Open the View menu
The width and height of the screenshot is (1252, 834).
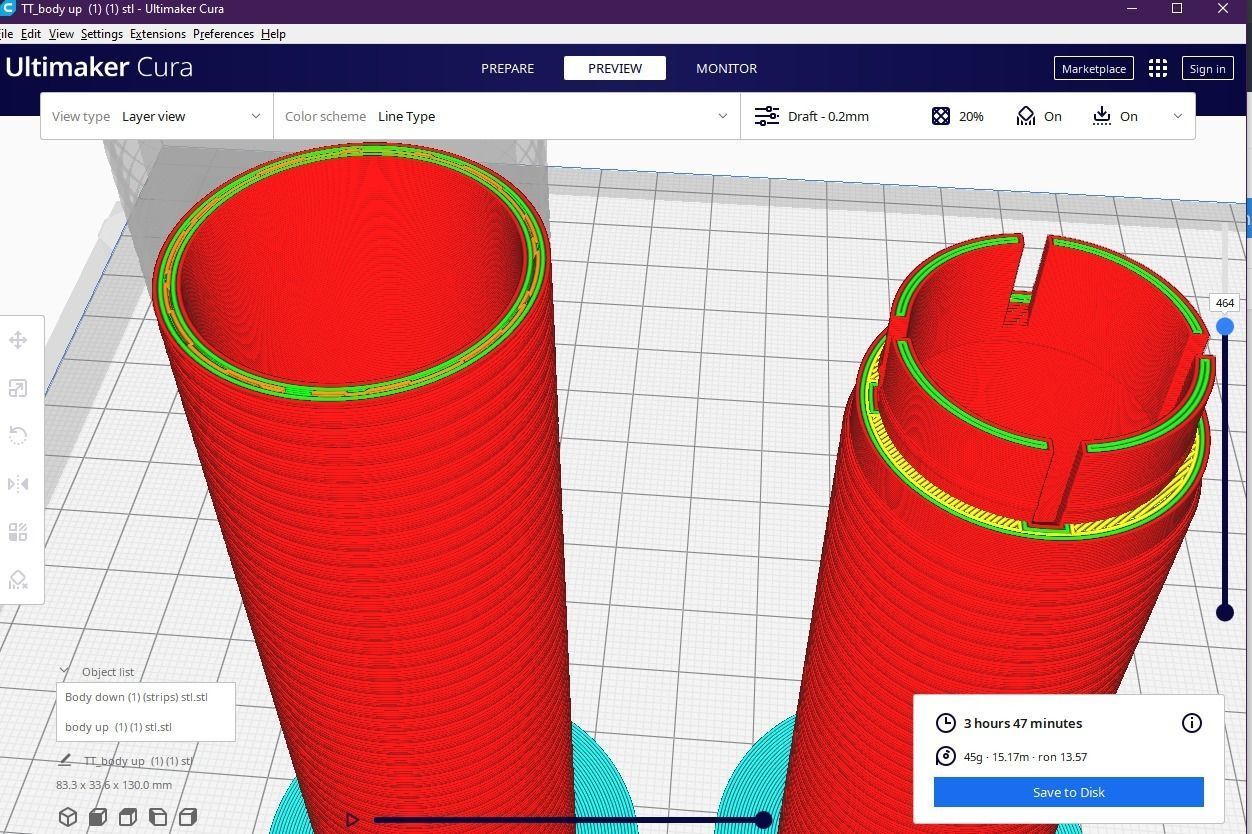tap(61, 34)
